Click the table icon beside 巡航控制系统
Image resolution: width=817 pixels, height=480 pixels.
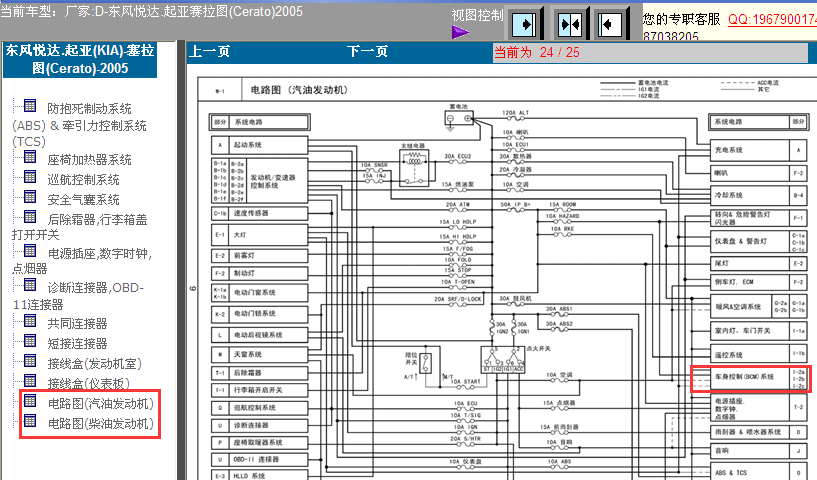pyautogui.click(x=30, y=177)
